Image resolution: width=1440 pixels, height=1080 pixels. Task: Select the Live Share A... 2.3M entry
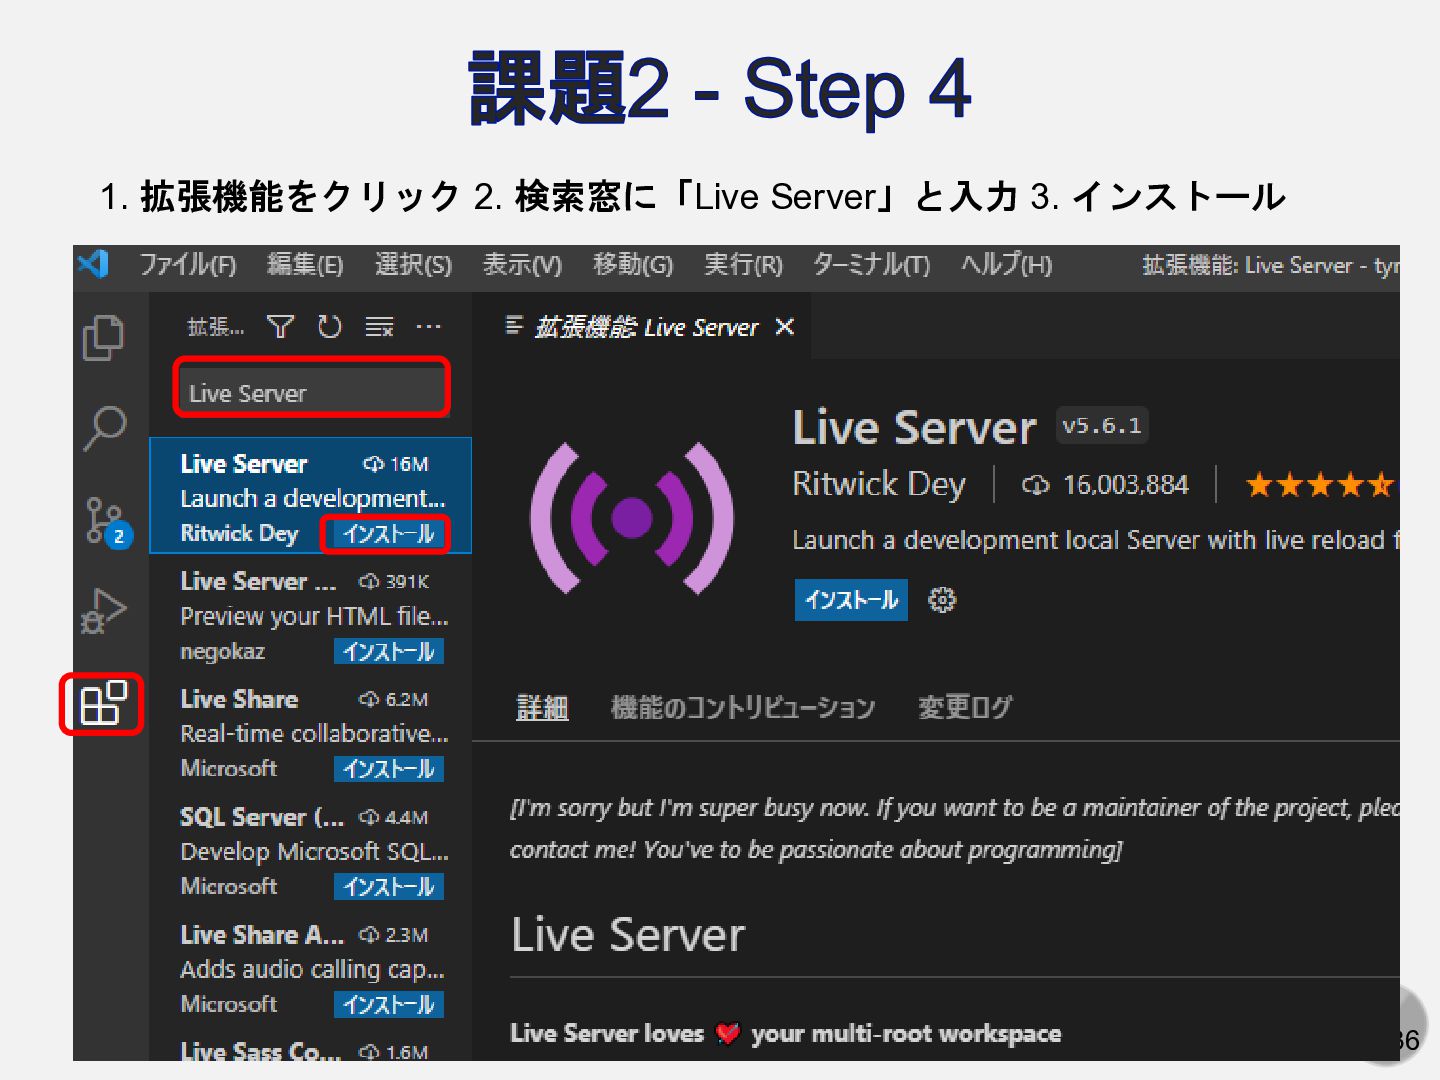(310, 968)
